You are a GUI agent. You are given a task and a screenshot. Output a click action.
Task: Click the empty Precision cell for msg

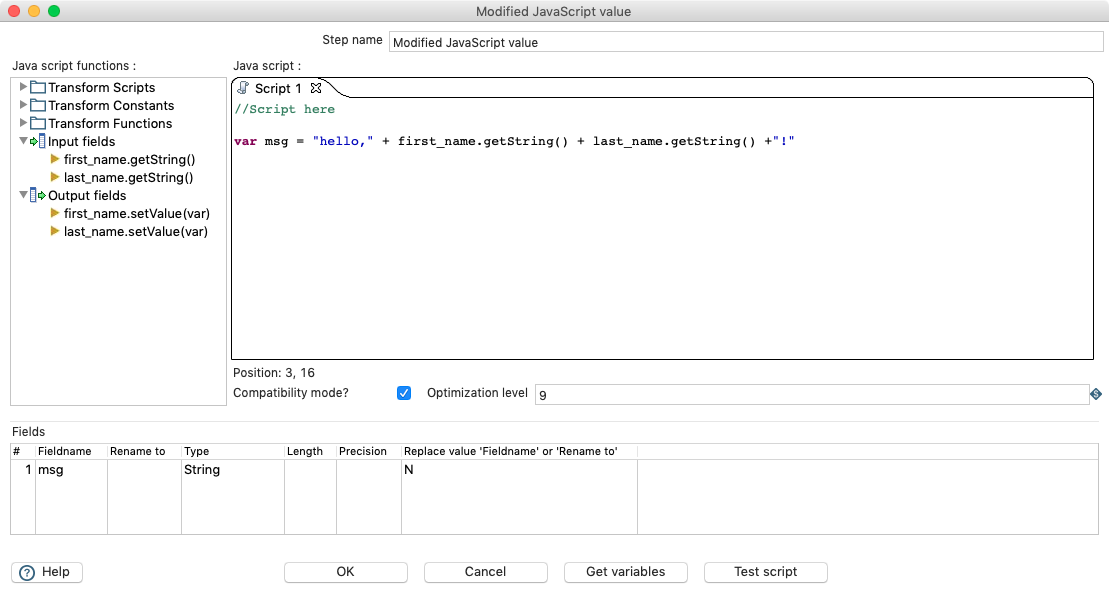point(368,470)
